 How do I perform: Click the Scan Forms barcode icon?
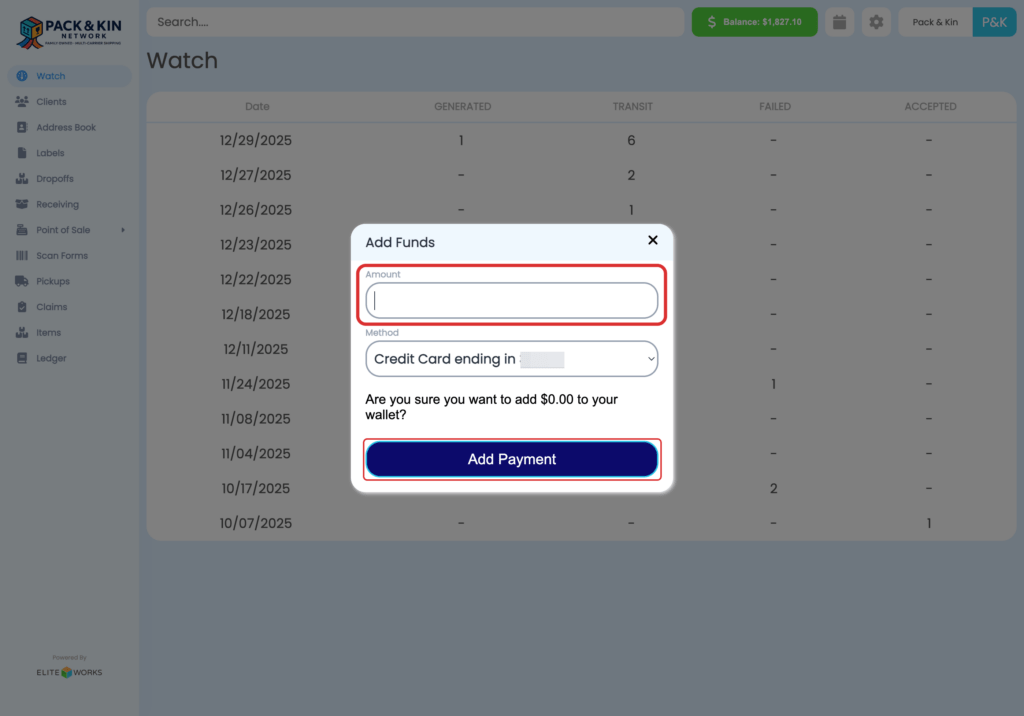(x=22, y=256)
